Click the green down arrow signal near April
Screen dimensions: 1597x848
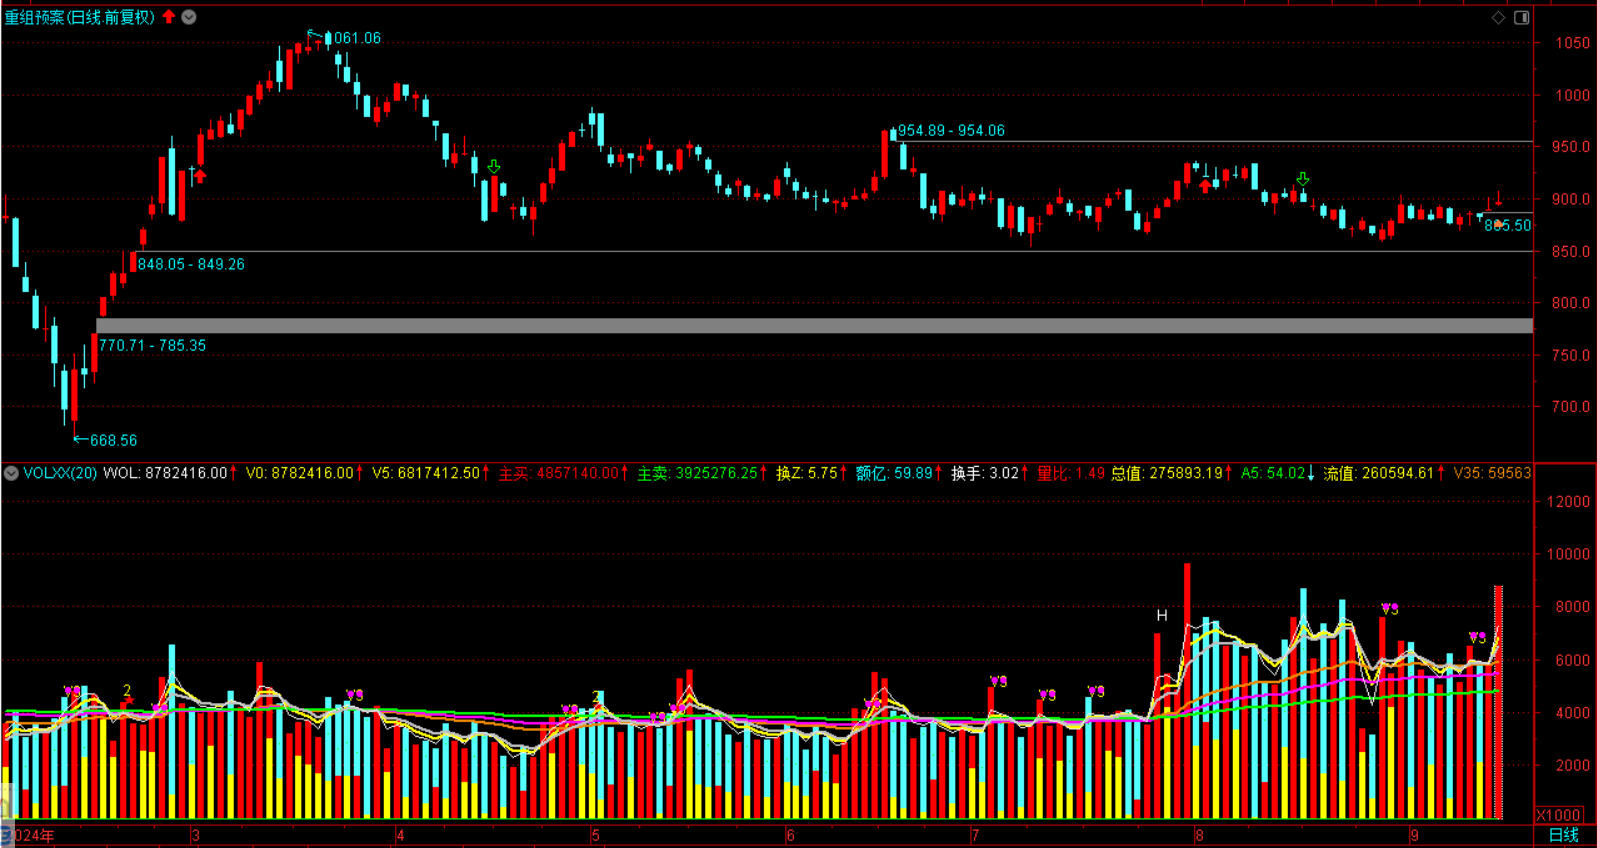(x=494, y=167)
